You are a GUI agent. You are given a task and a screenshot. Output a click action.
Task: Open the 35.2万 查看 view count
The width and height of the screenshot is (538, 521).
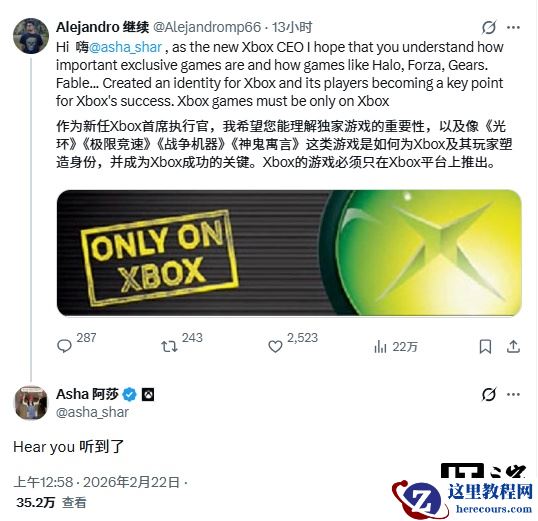(51, 502)
